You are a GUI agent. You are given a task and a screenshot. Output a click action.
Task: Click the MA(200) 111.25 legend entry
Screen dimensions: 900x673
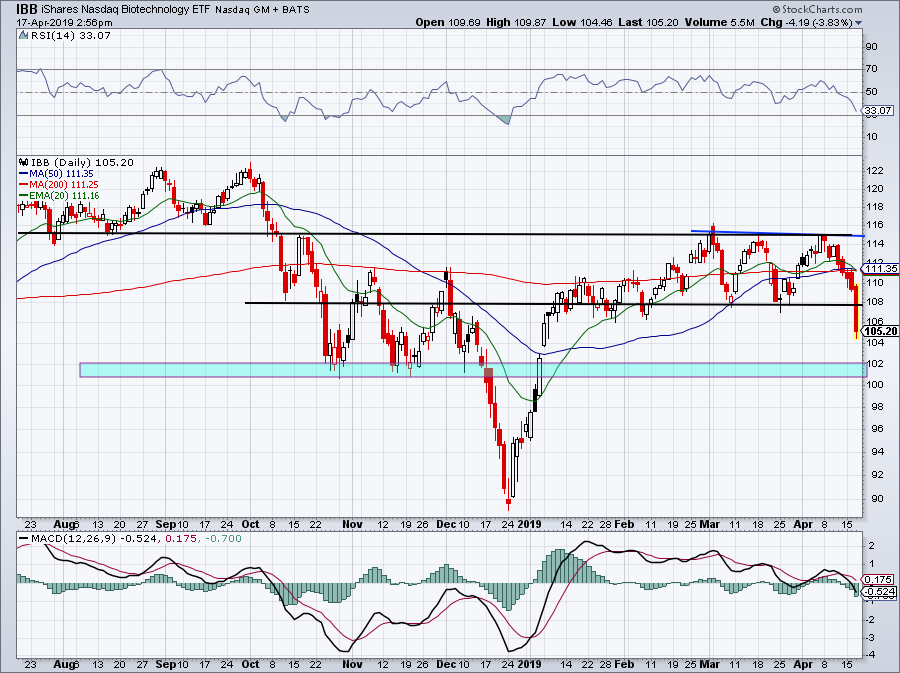click(x=59, y=184)
